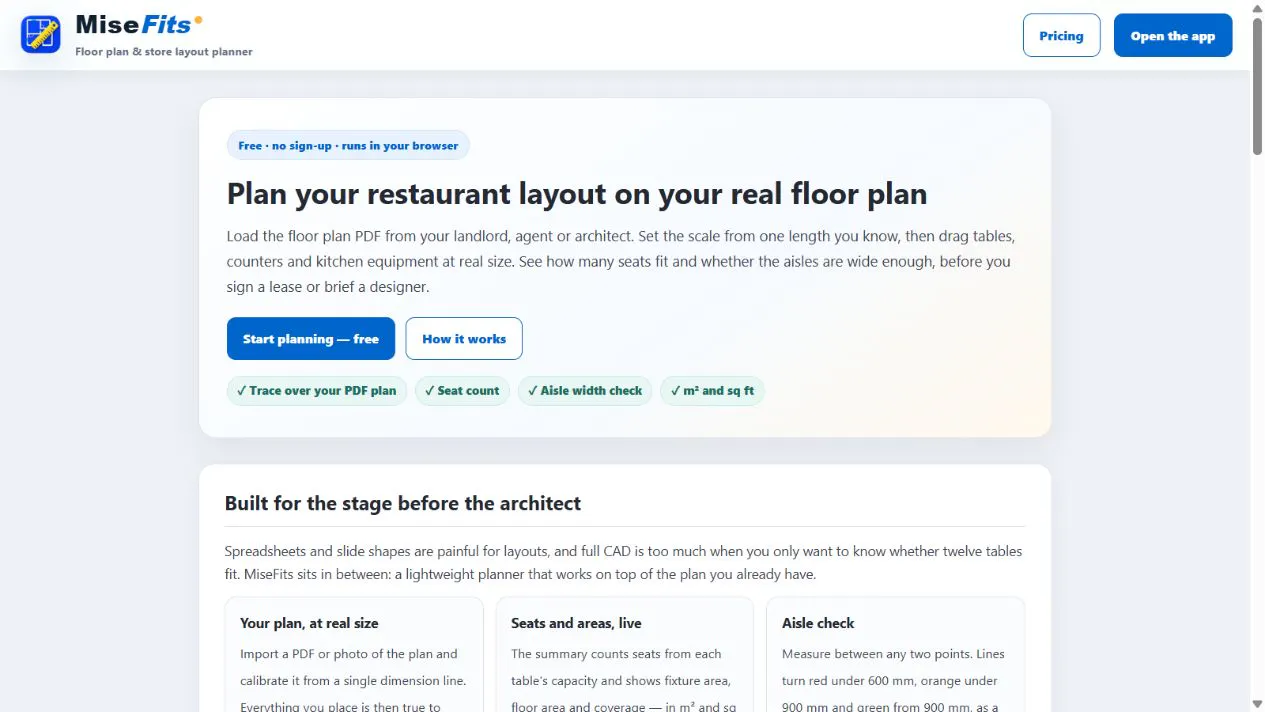This screenshot has height=712, width=1265.
Task: Click the Plan your restaurant layout headline
Action: (577, 193)
